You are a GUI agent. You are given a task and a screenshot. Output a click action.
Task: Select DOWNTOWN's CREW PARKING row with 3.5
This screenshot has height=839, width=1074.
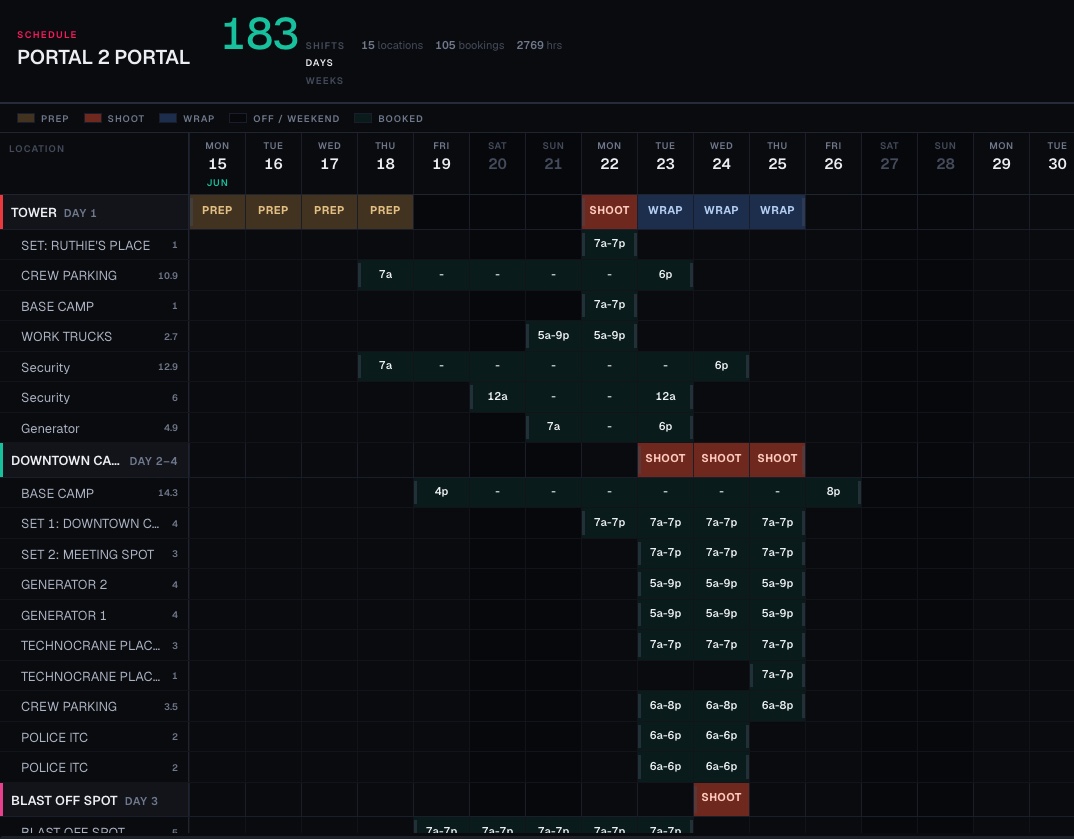(95, 706)
